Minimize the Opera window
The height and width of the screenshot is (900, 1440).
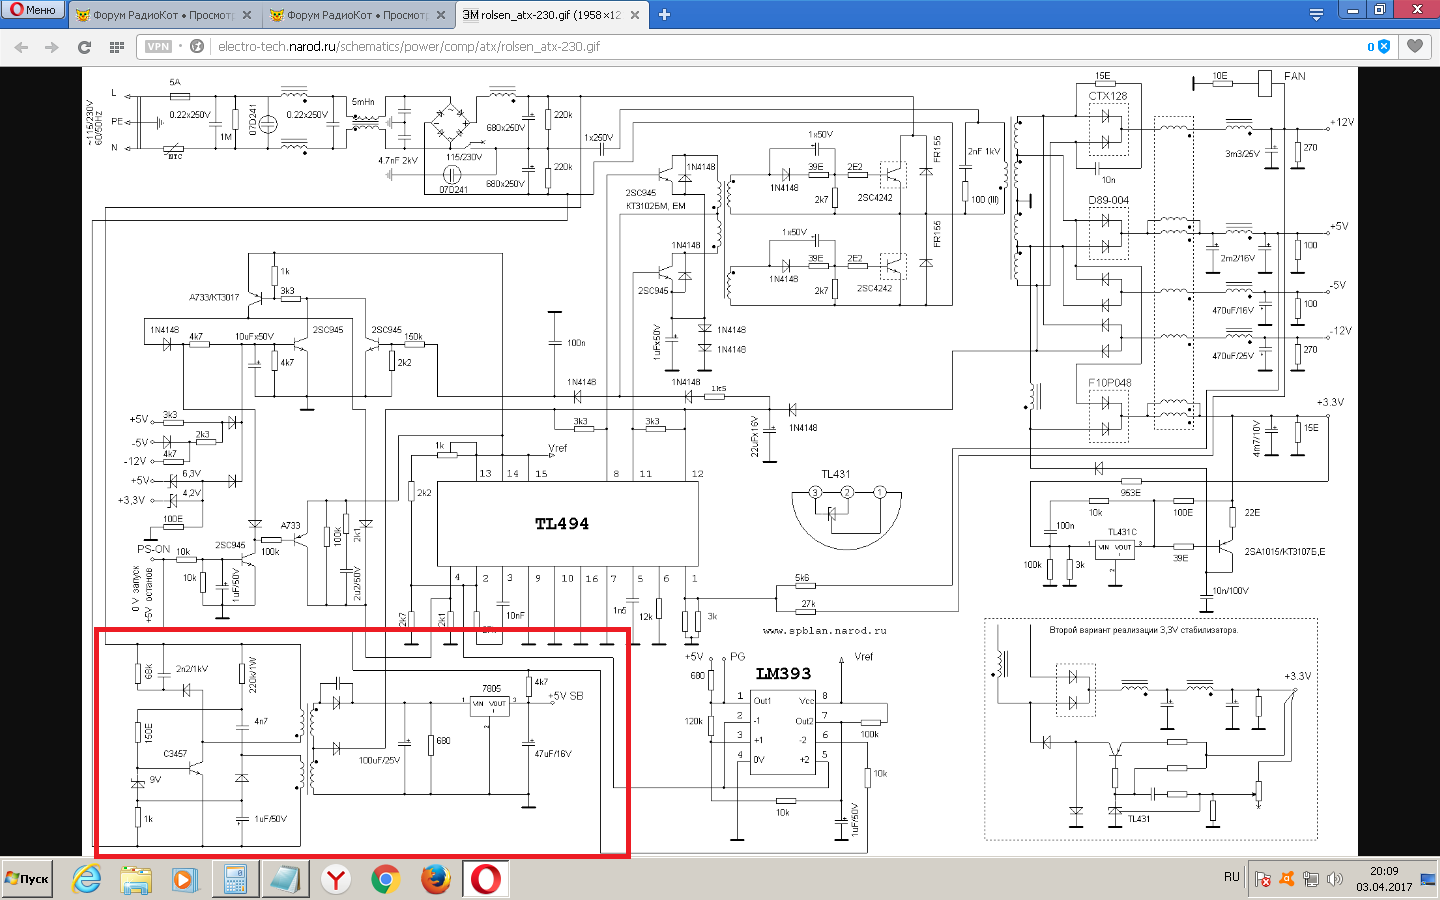pyautogui.click(x=1353, y=10)
